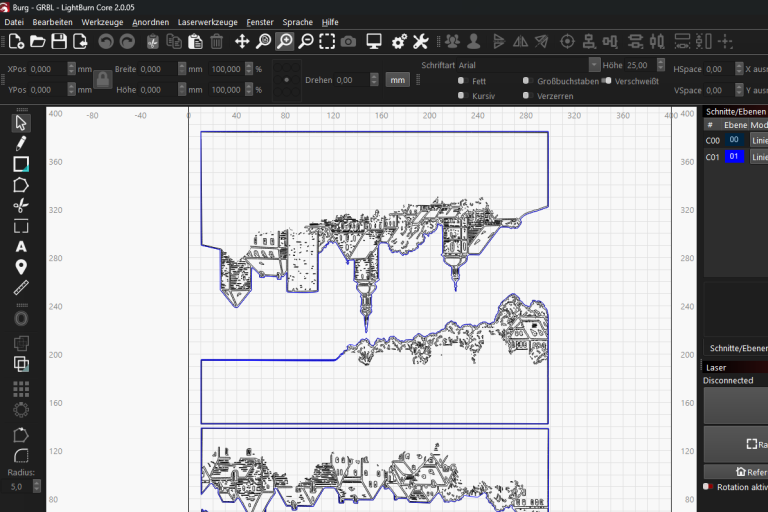Select the ruler measure tool

(21, 288)
